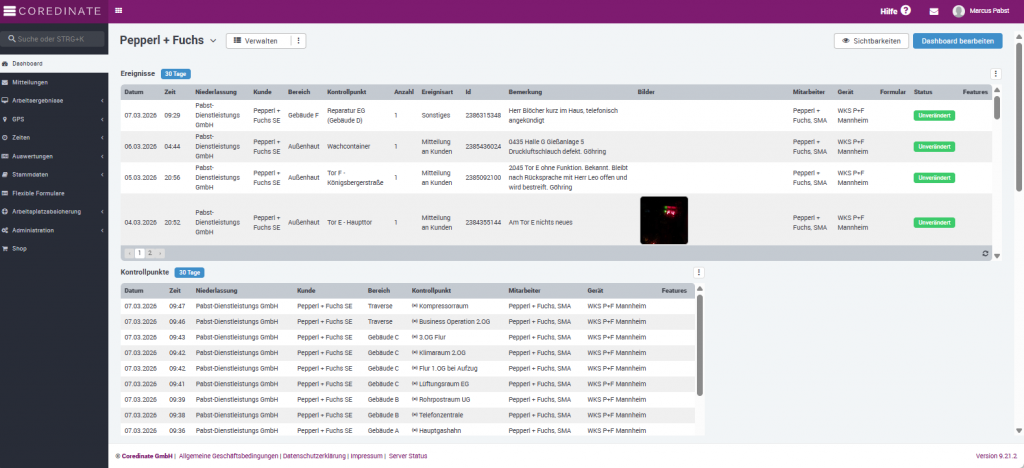
Task: Click the Dashboard bearbeiten button
Action: 957,41
